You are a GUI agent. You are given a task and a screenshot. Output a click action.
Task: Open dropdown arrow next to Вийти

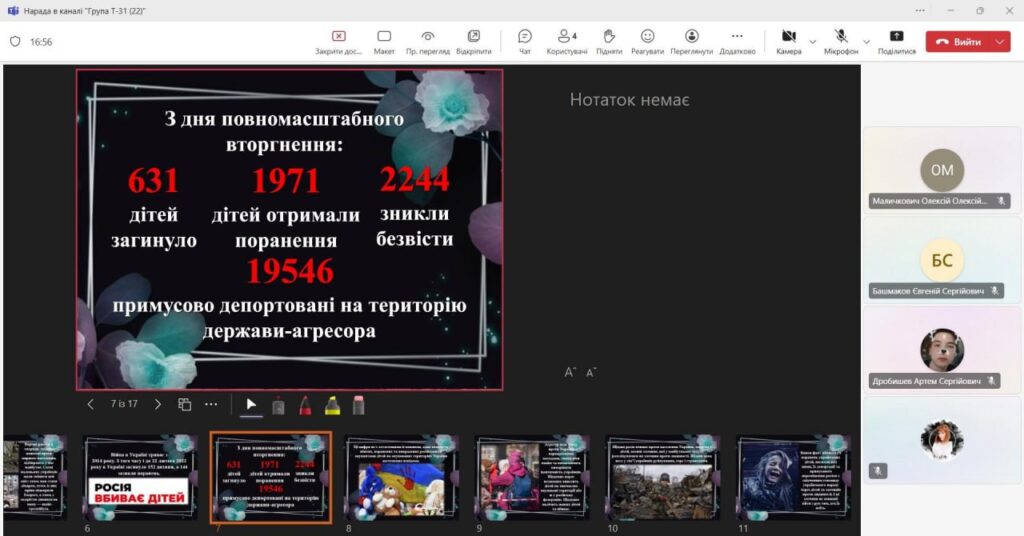1001,42
